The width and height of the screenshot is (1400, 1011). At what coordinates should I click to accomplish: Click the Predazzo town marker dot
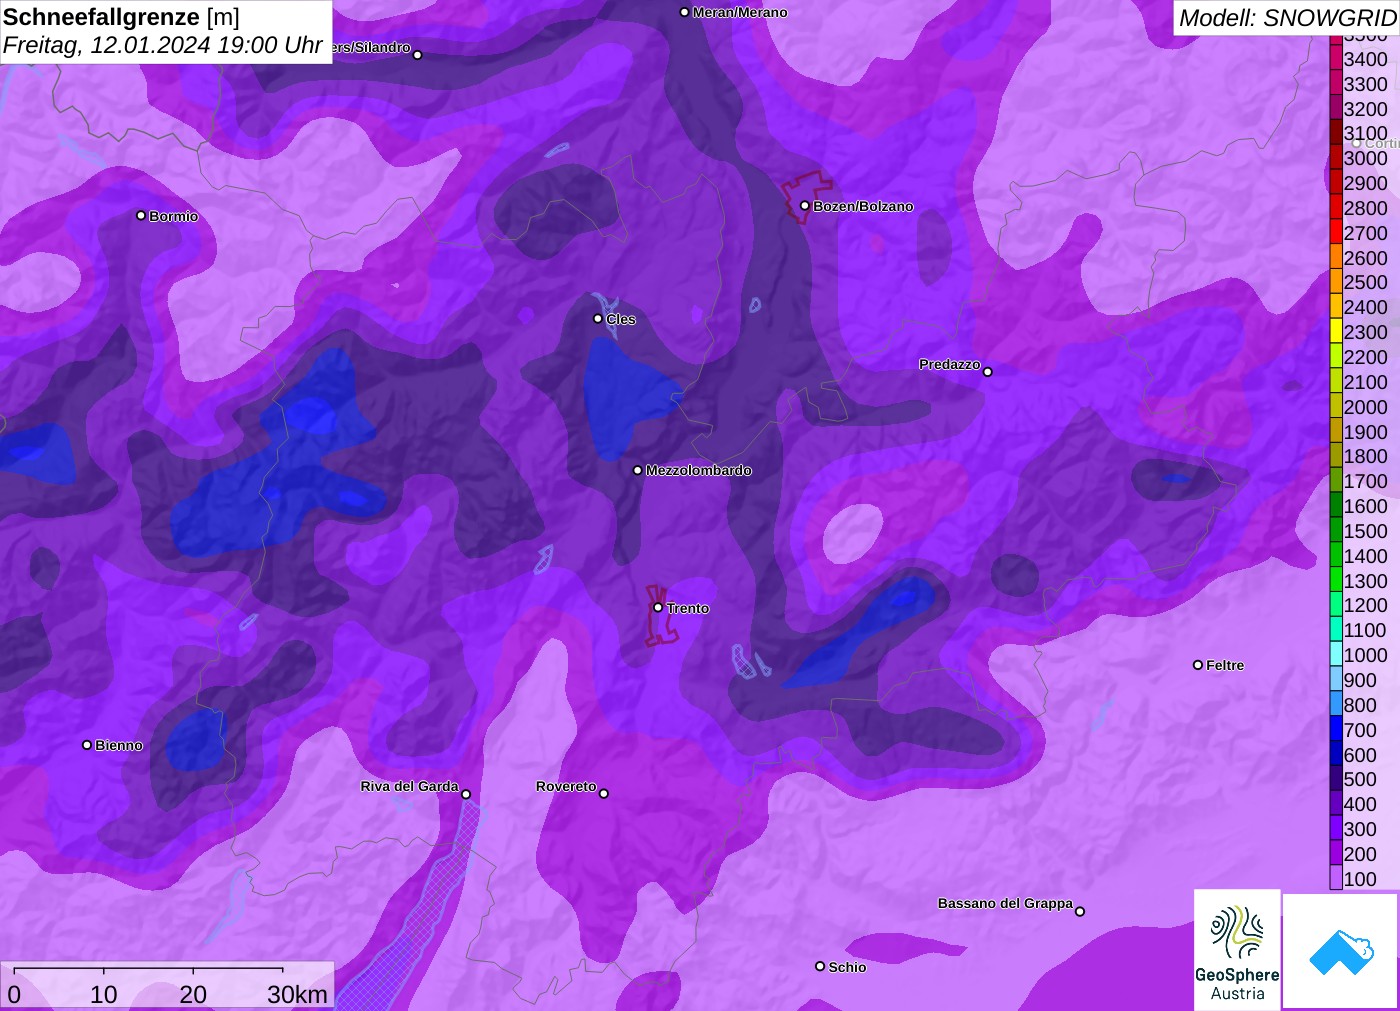point(988,371)
